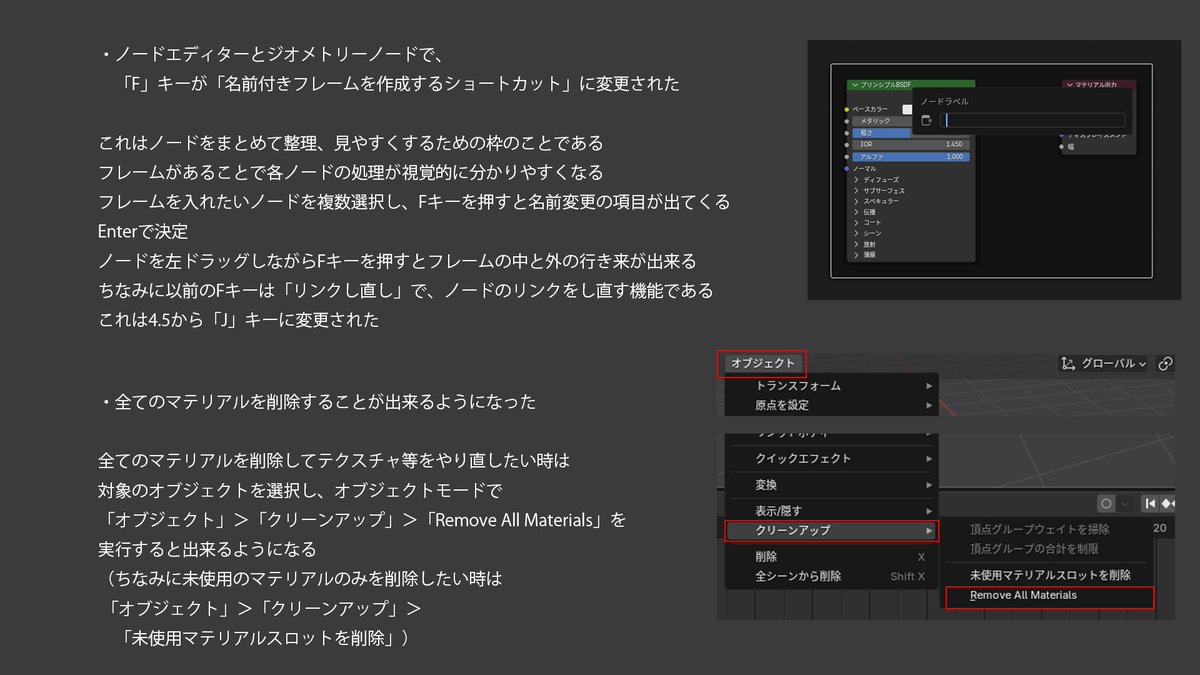
Task: Expand the 薄膜 panel
Action: 857,255
